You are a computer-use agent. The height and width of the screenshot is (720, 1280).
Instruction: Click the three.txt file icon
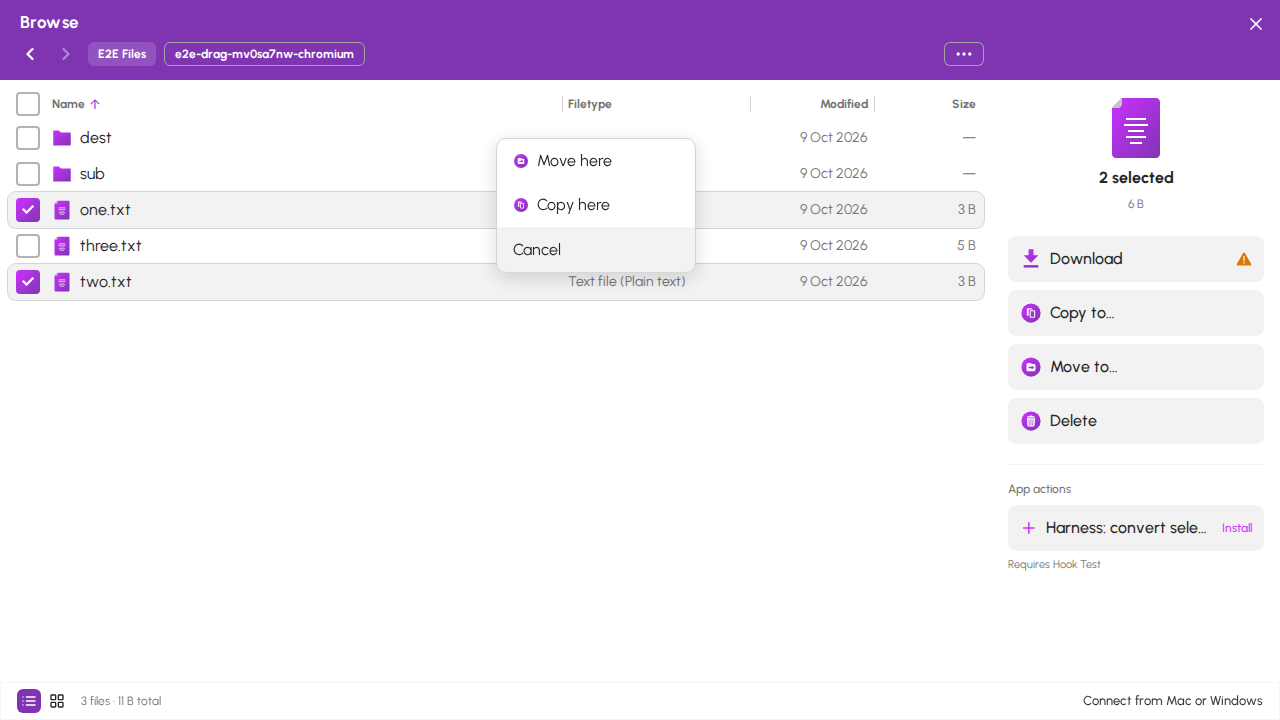pos(62,246)
